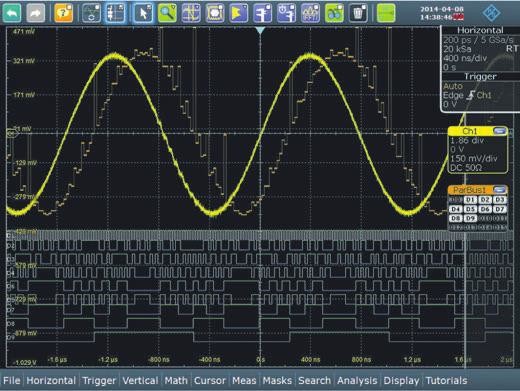Click the 'DC 50Ω' coupling text
Image resolution: width=520 pixels, height=391 pixels.
point(466,168)
